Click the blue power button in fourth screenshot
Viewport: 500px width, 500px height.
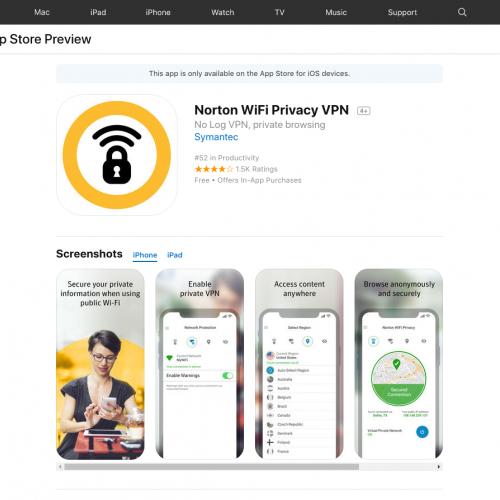(422, 432)
